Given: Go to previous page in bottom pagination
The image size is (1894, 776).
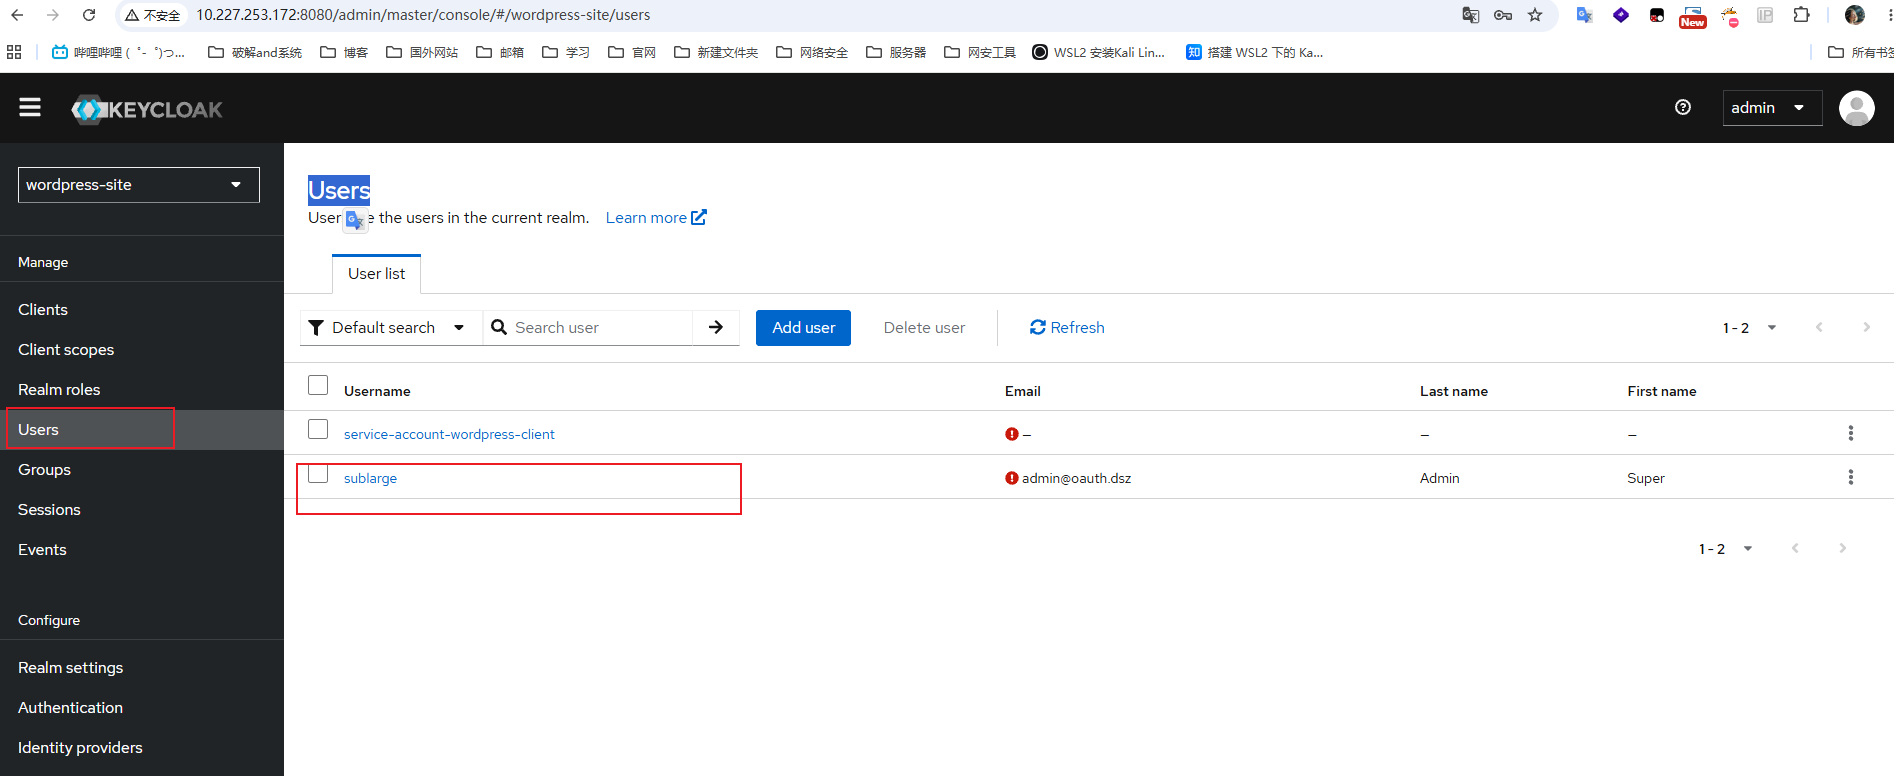Looking at the screenshot, I should [x=1795, y=548].
